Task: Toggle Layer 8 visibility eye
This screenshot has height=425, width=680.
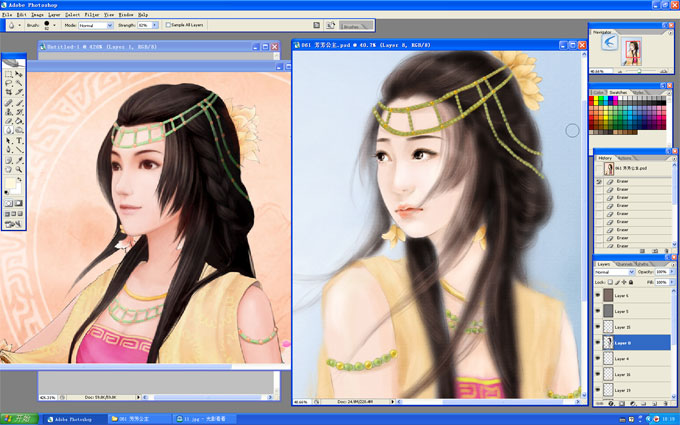Action: tap(598, 343)
